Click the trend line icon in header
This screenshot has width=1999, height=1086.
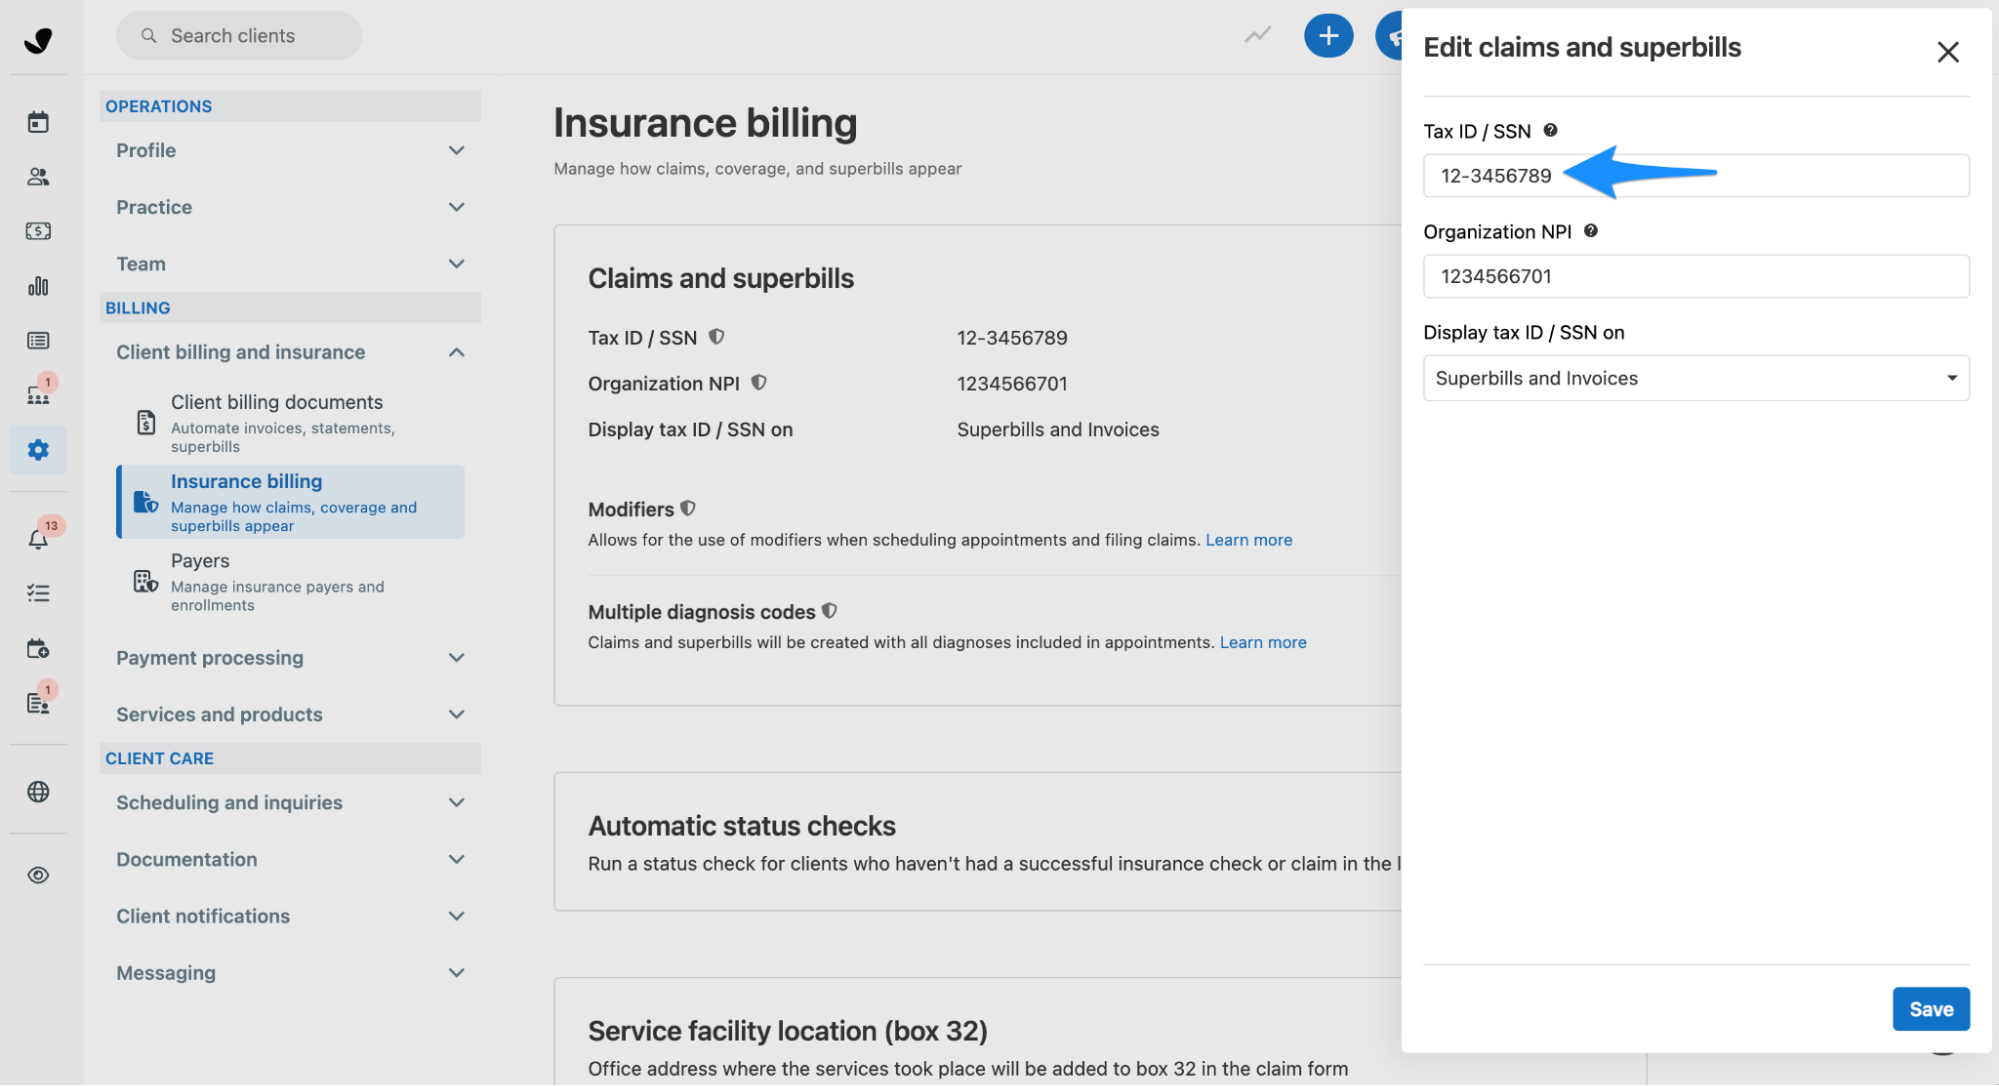tap(1257, 36)
